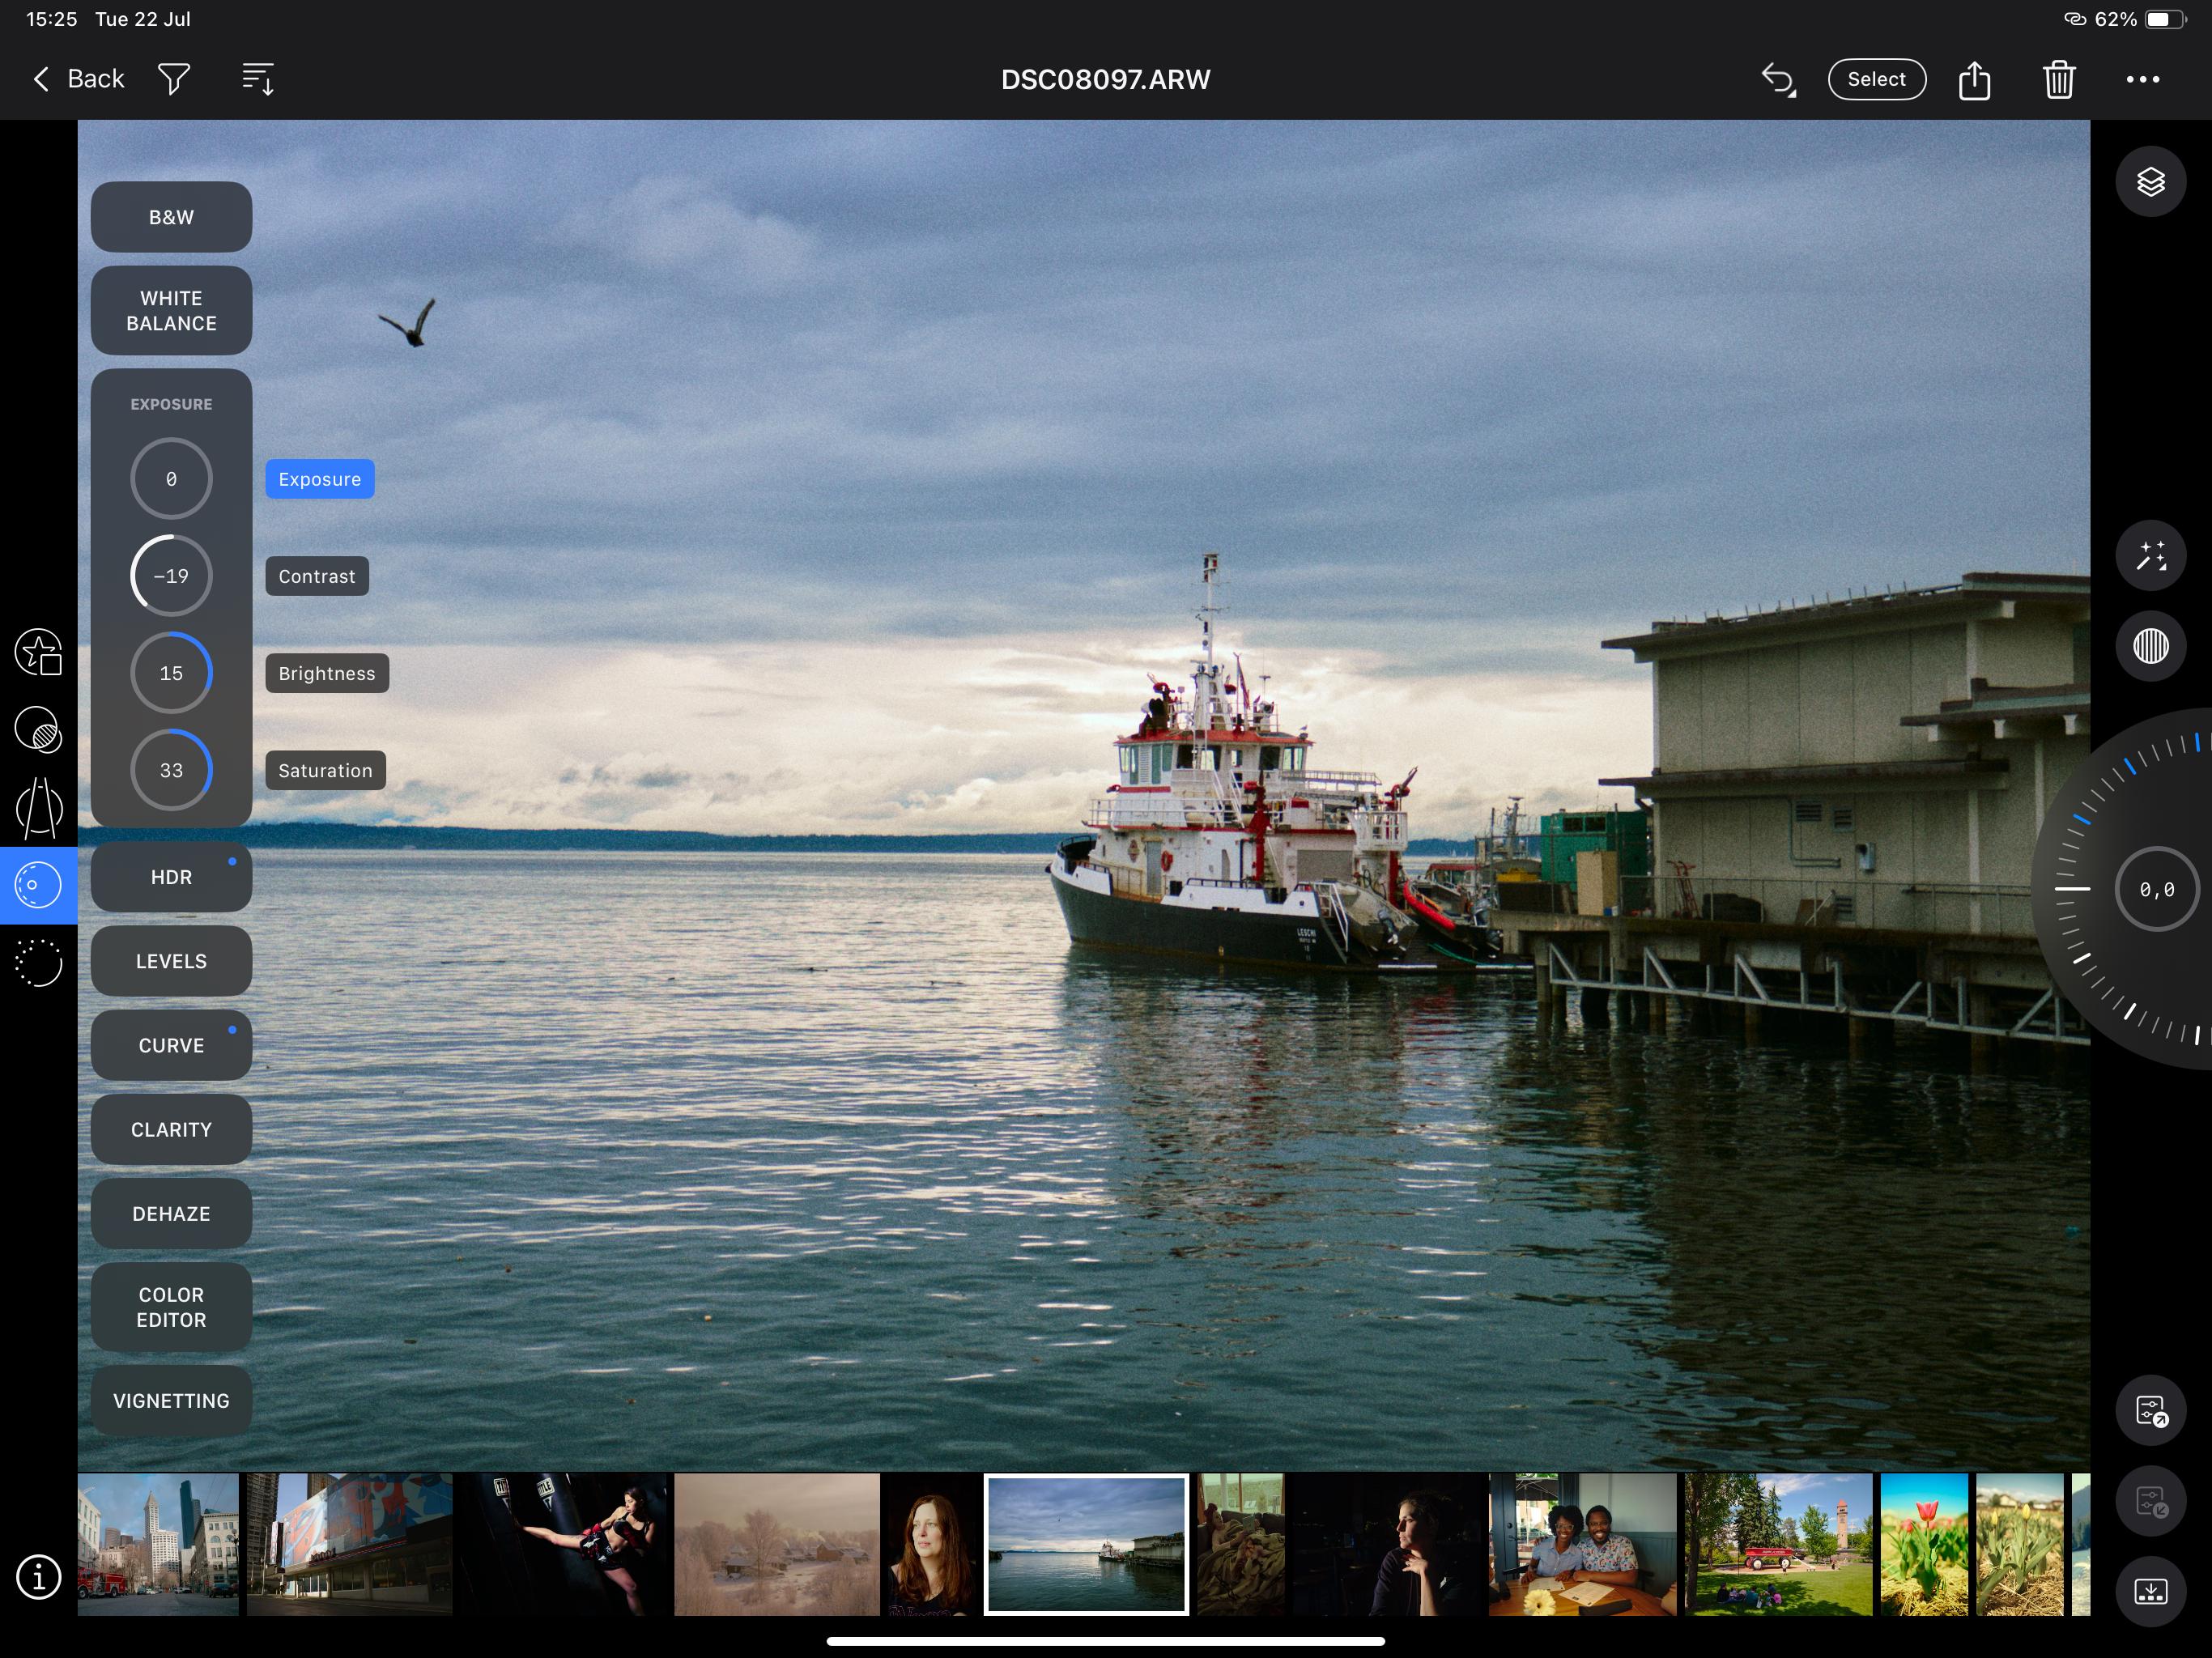
Task: Expand the Curve panel
Action: pyautogui.click(x=171, y=1045)
